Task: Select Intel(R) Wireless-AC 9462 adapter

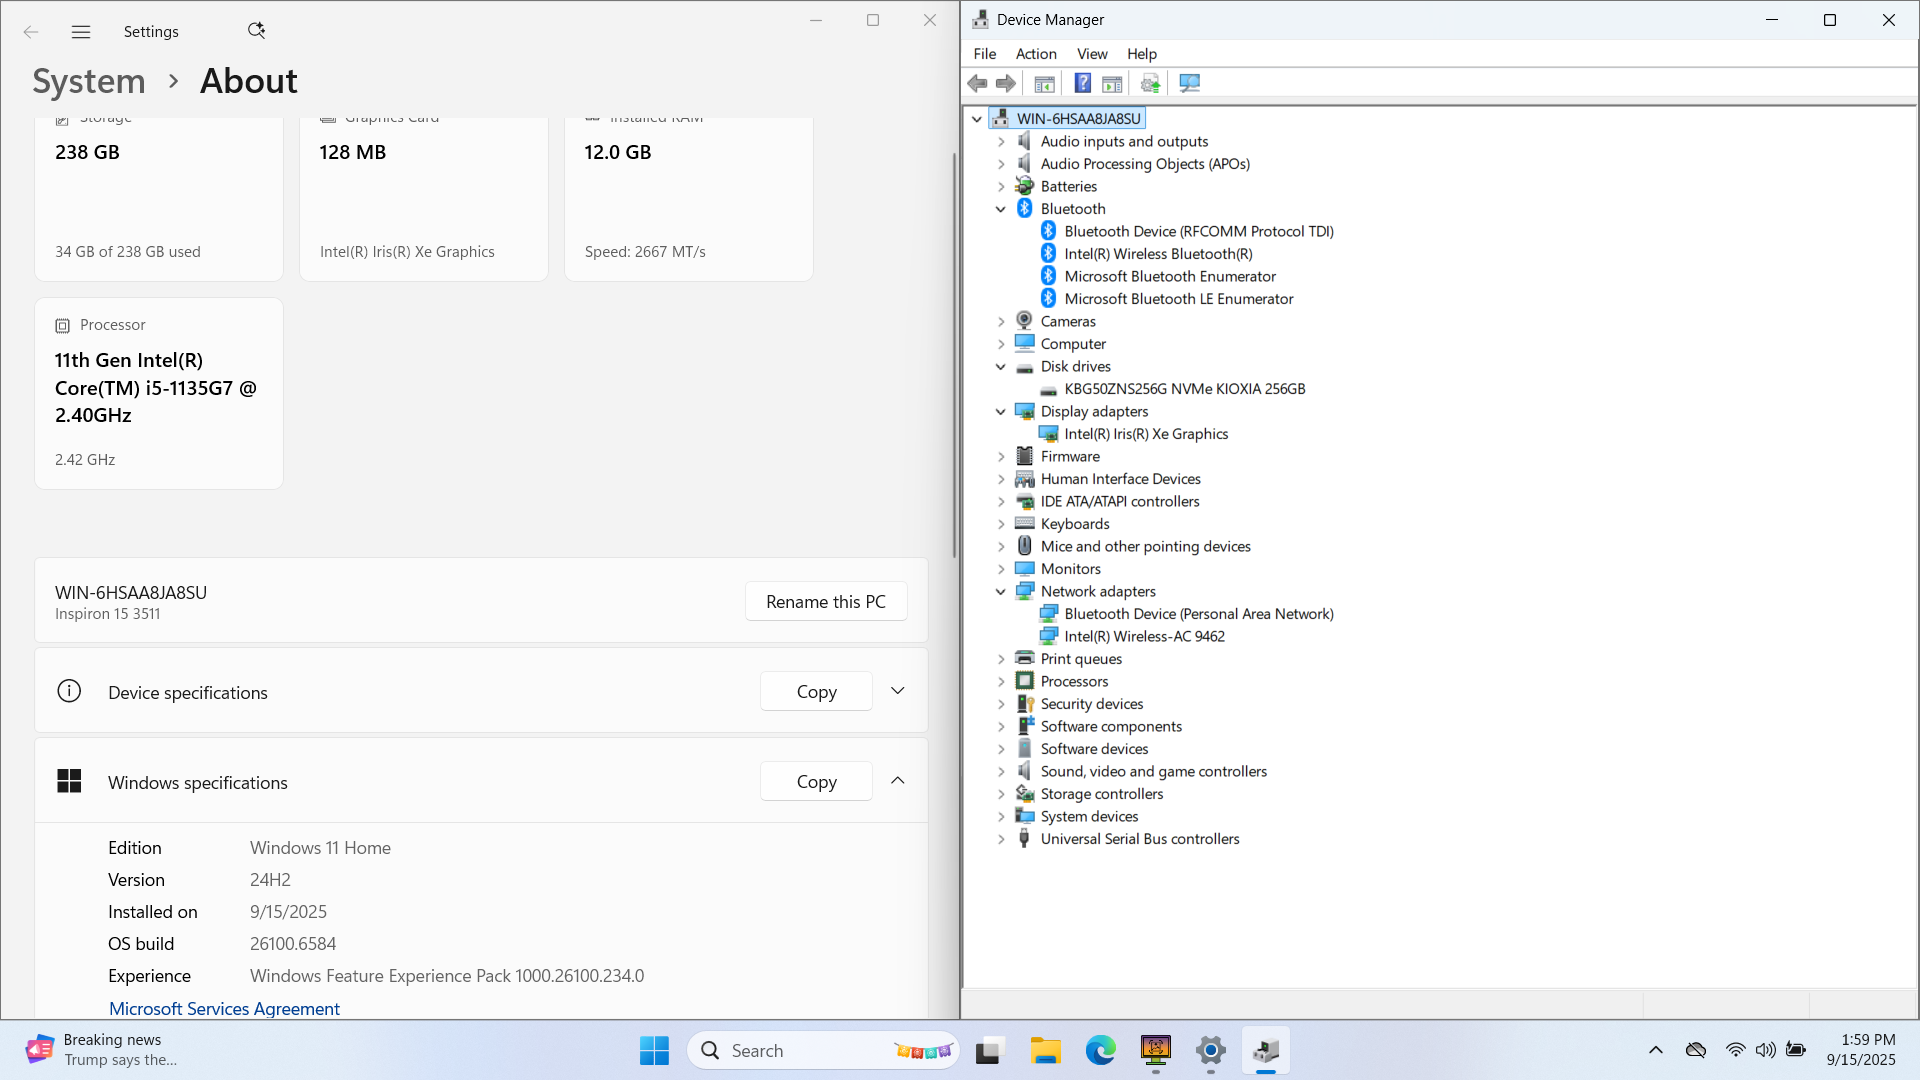Action: [x=1144, y=637]
